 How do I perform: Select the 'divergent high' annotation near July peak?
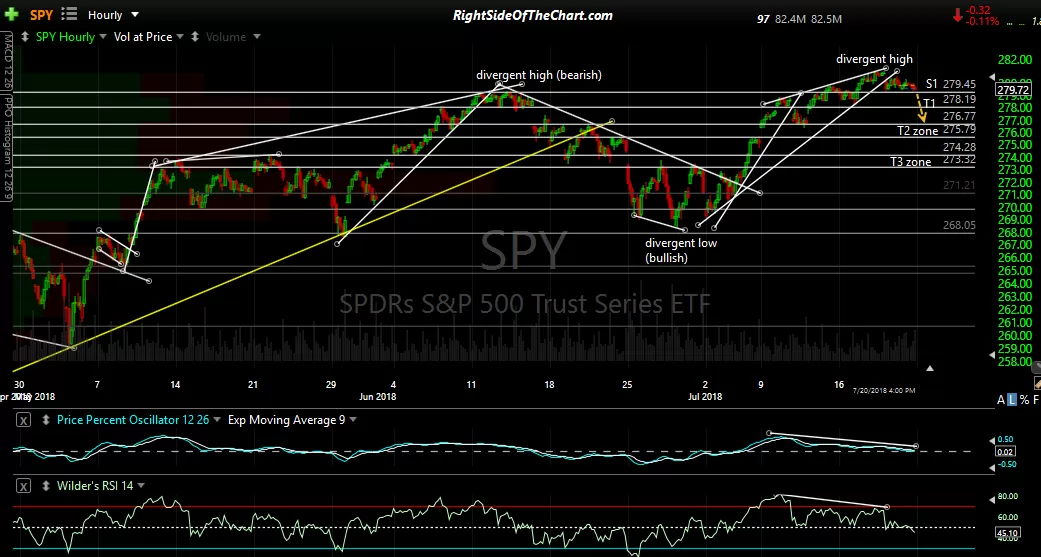(x=874, y=59)
